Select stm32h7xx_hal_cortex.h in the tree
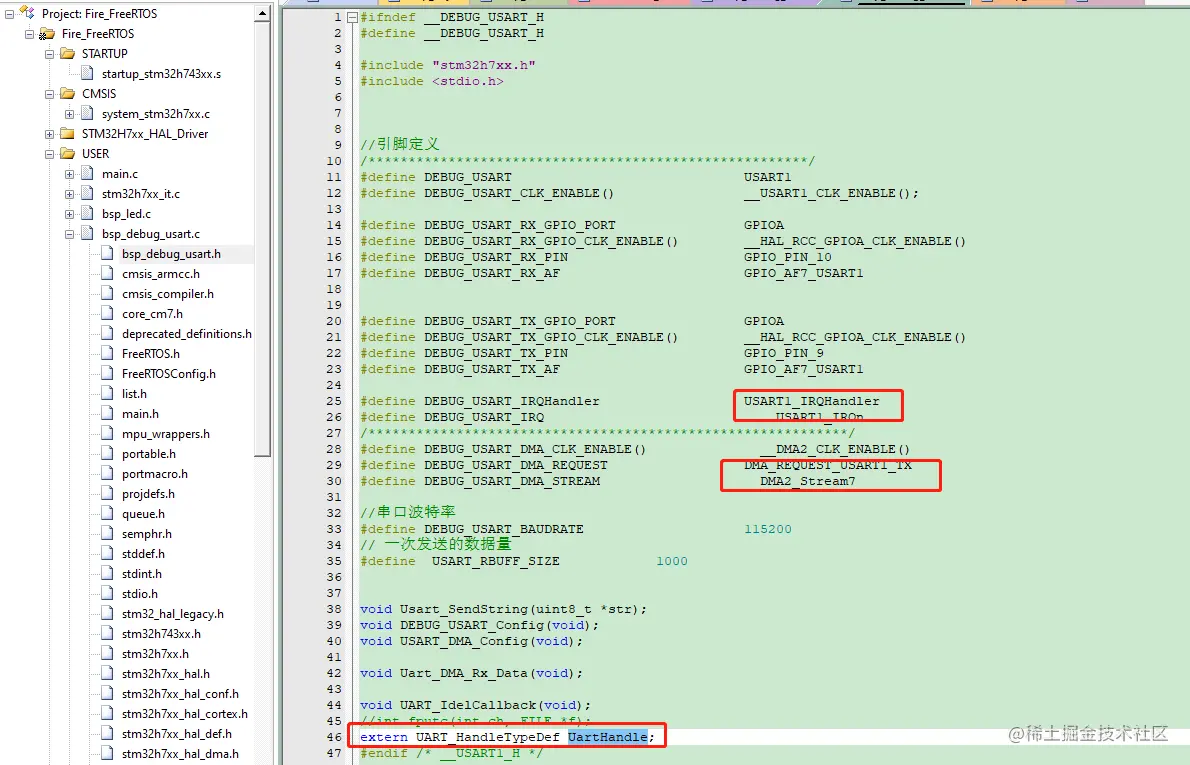The height and width of the screenshot is (765, 1190). pyautogui.click(x=184, y=714)
